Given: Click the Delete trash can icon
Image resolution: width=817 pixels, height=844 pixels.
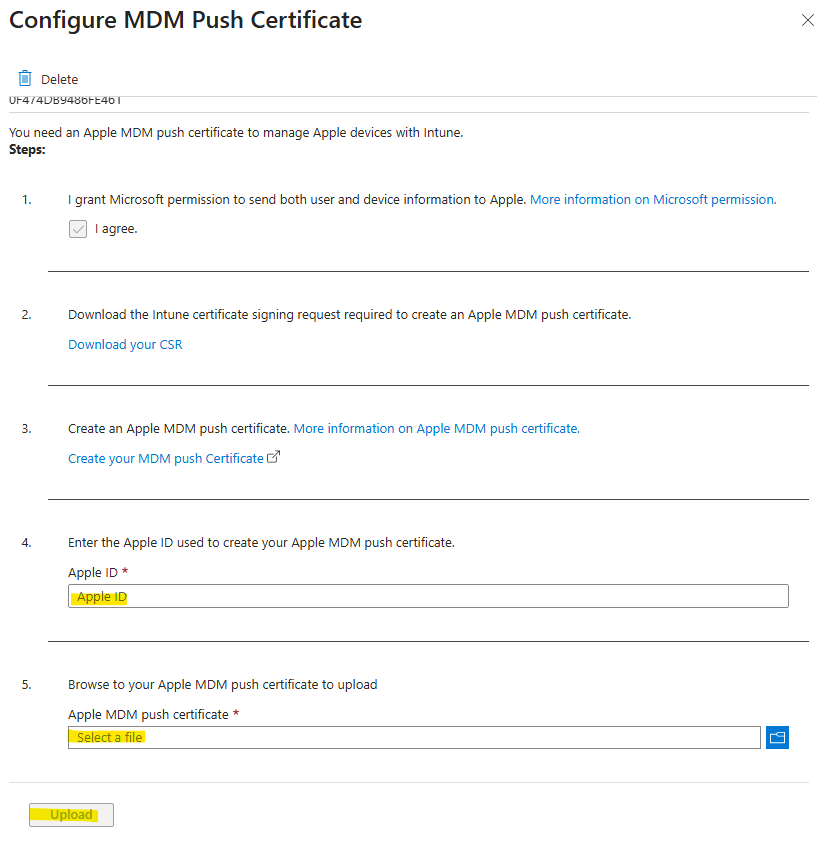Looking at the screenshot, I should (x=25, y=79).
